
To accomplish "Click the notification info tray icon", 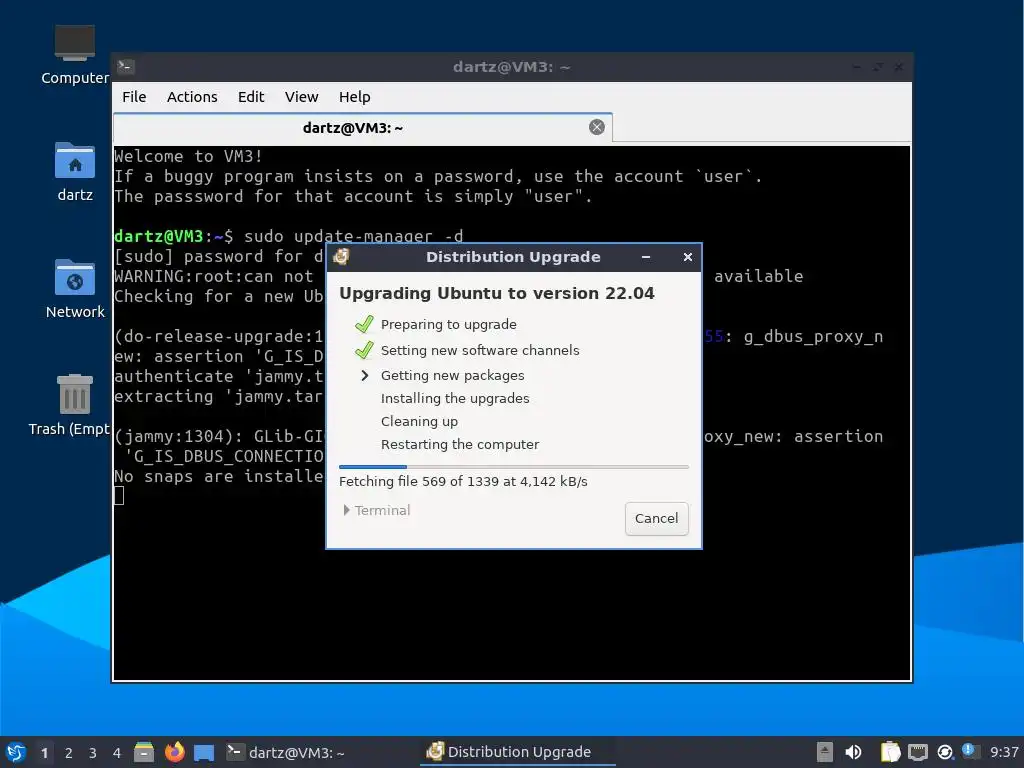I will pyautogui.click(x=969, y=750).
